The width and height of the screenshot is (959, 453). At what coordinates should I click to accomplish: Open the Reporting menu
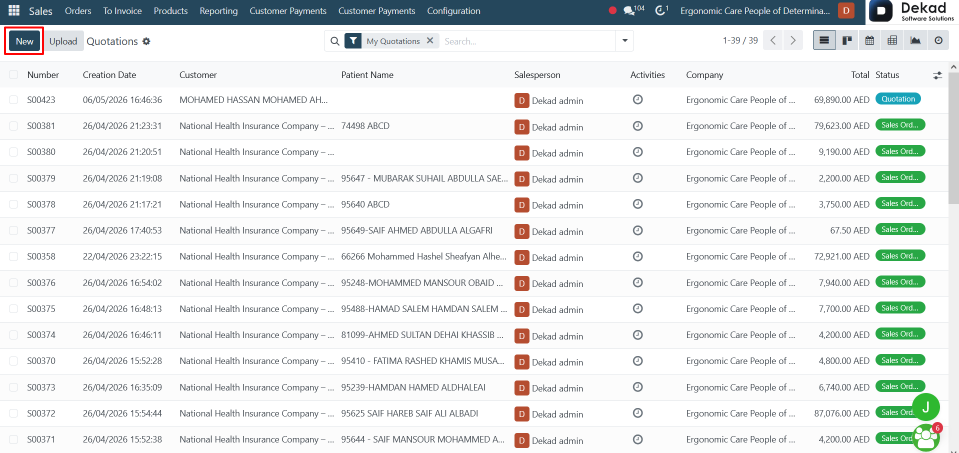pos(218,11)
